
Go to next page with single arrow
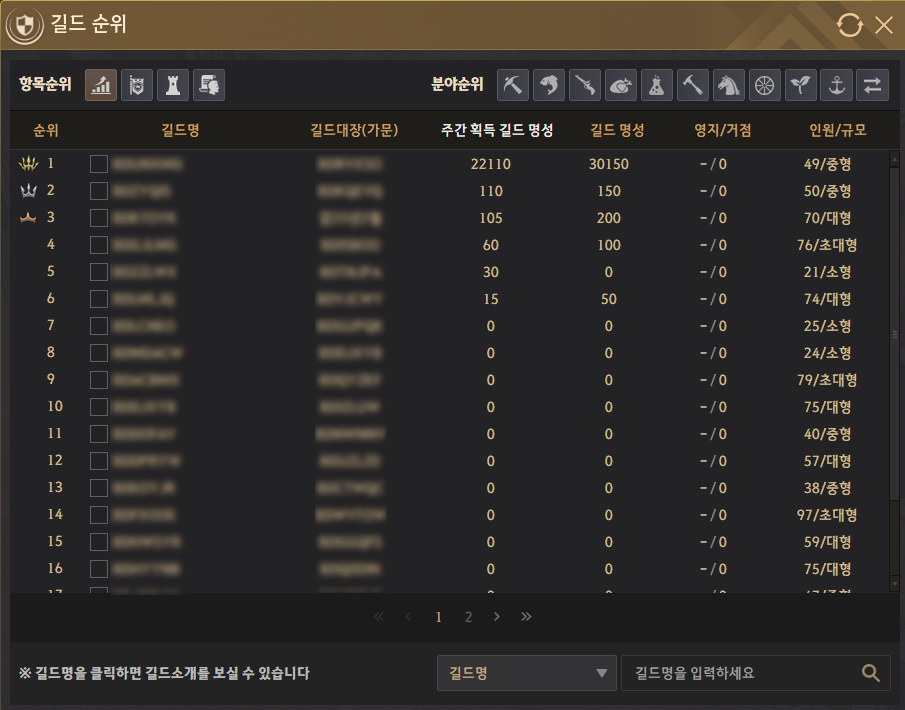(496, 616)
